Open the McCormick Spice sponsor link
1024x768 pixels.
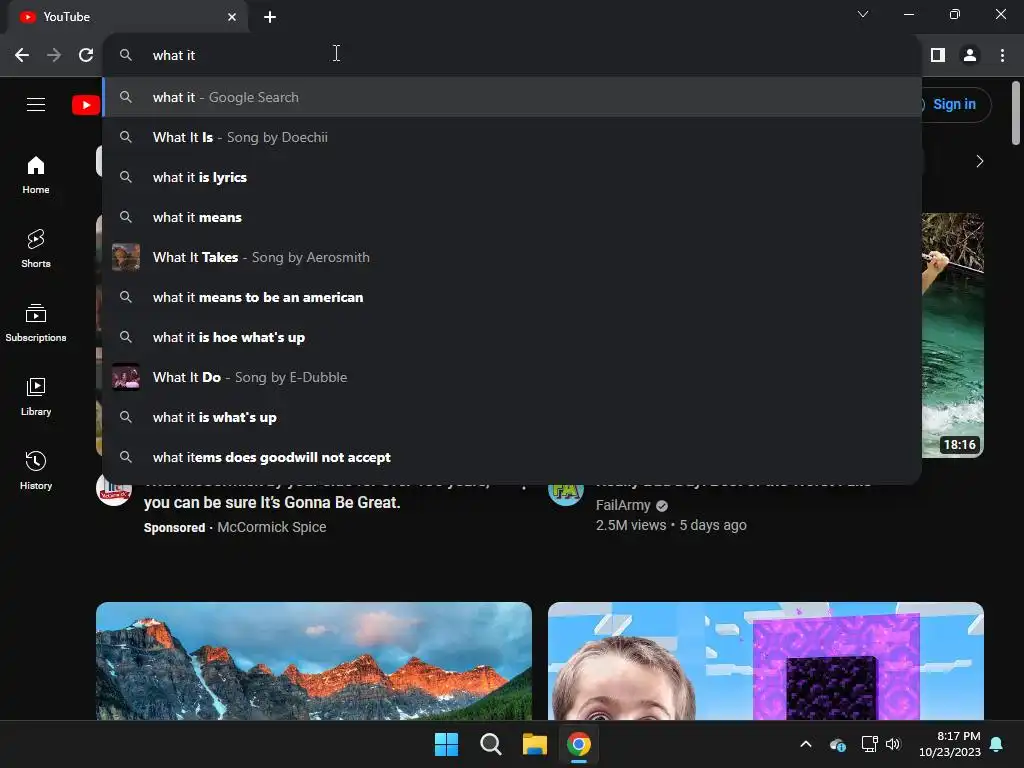pos(272,527)
